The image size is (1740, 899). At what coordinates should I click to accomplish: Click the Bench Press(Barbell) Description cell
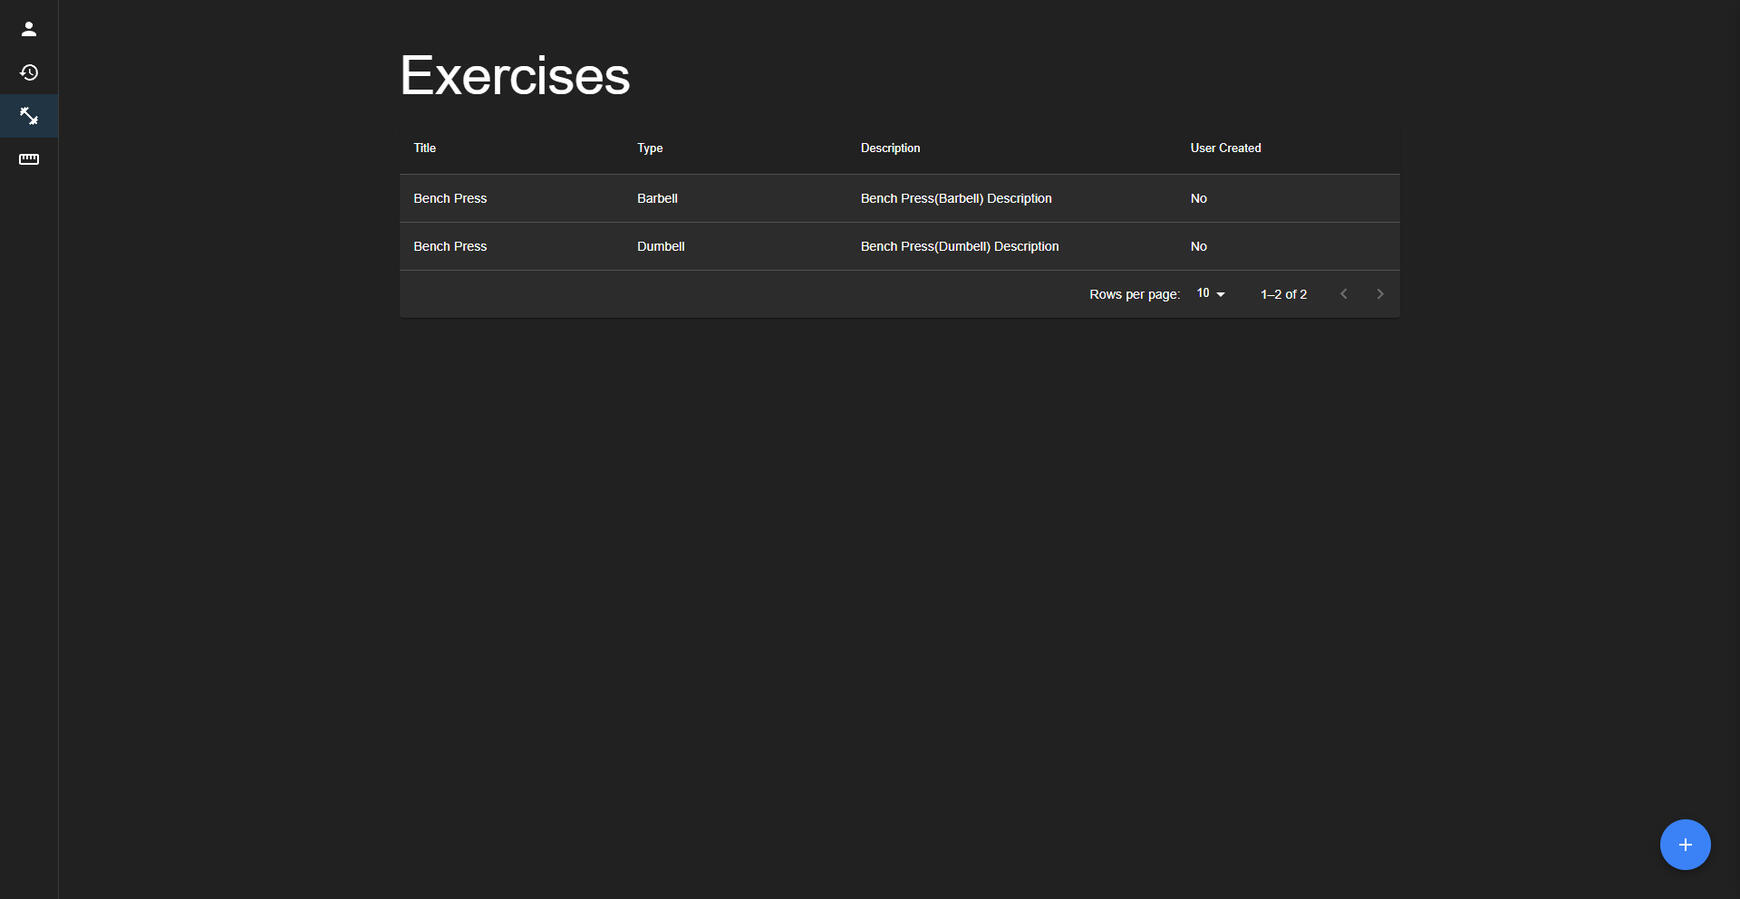tap(956, 199)
